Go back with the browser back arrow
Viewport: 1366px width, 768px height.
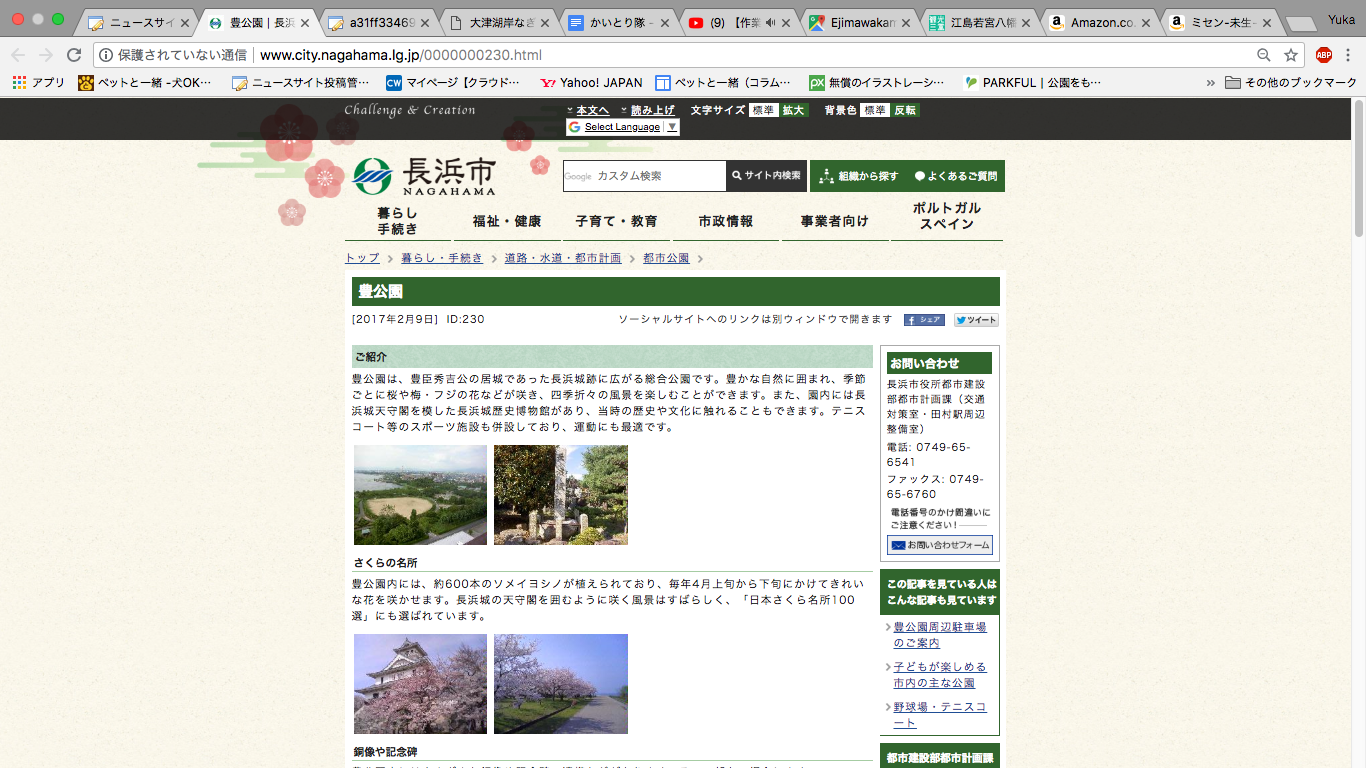pos(18,55)
